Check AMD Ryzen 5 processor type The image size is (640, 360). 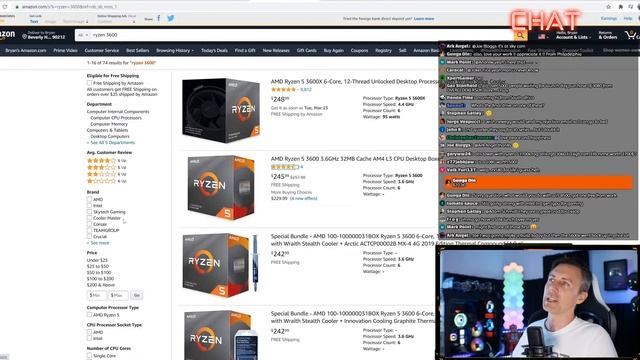coord(89,315)
